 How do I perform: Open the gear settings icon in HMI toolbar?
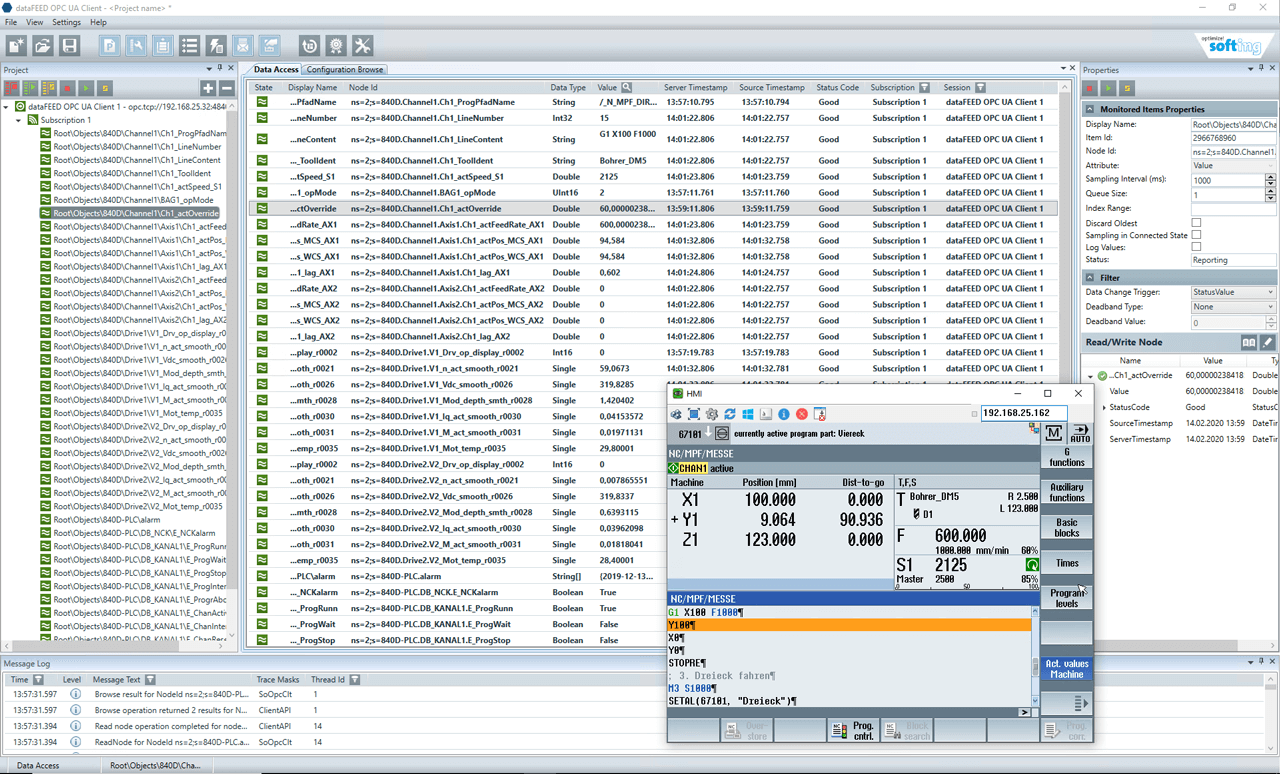(711, 413)
